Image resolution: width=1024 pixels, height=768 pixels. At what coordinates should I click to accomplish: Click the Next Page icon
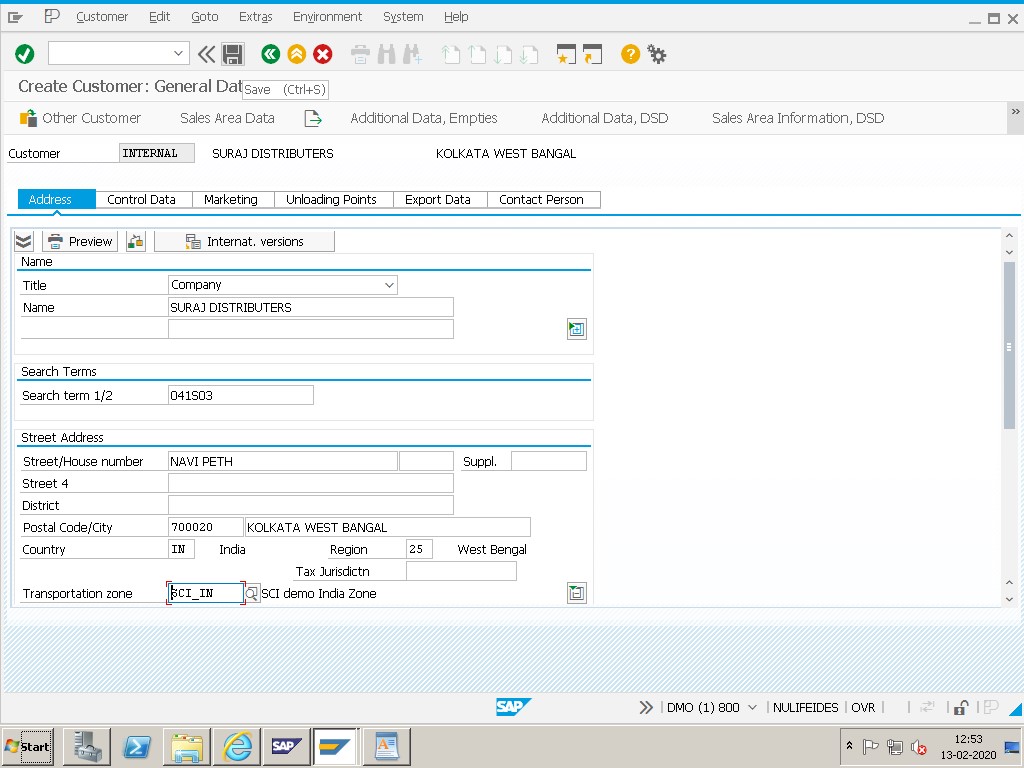tap(503, 54)
